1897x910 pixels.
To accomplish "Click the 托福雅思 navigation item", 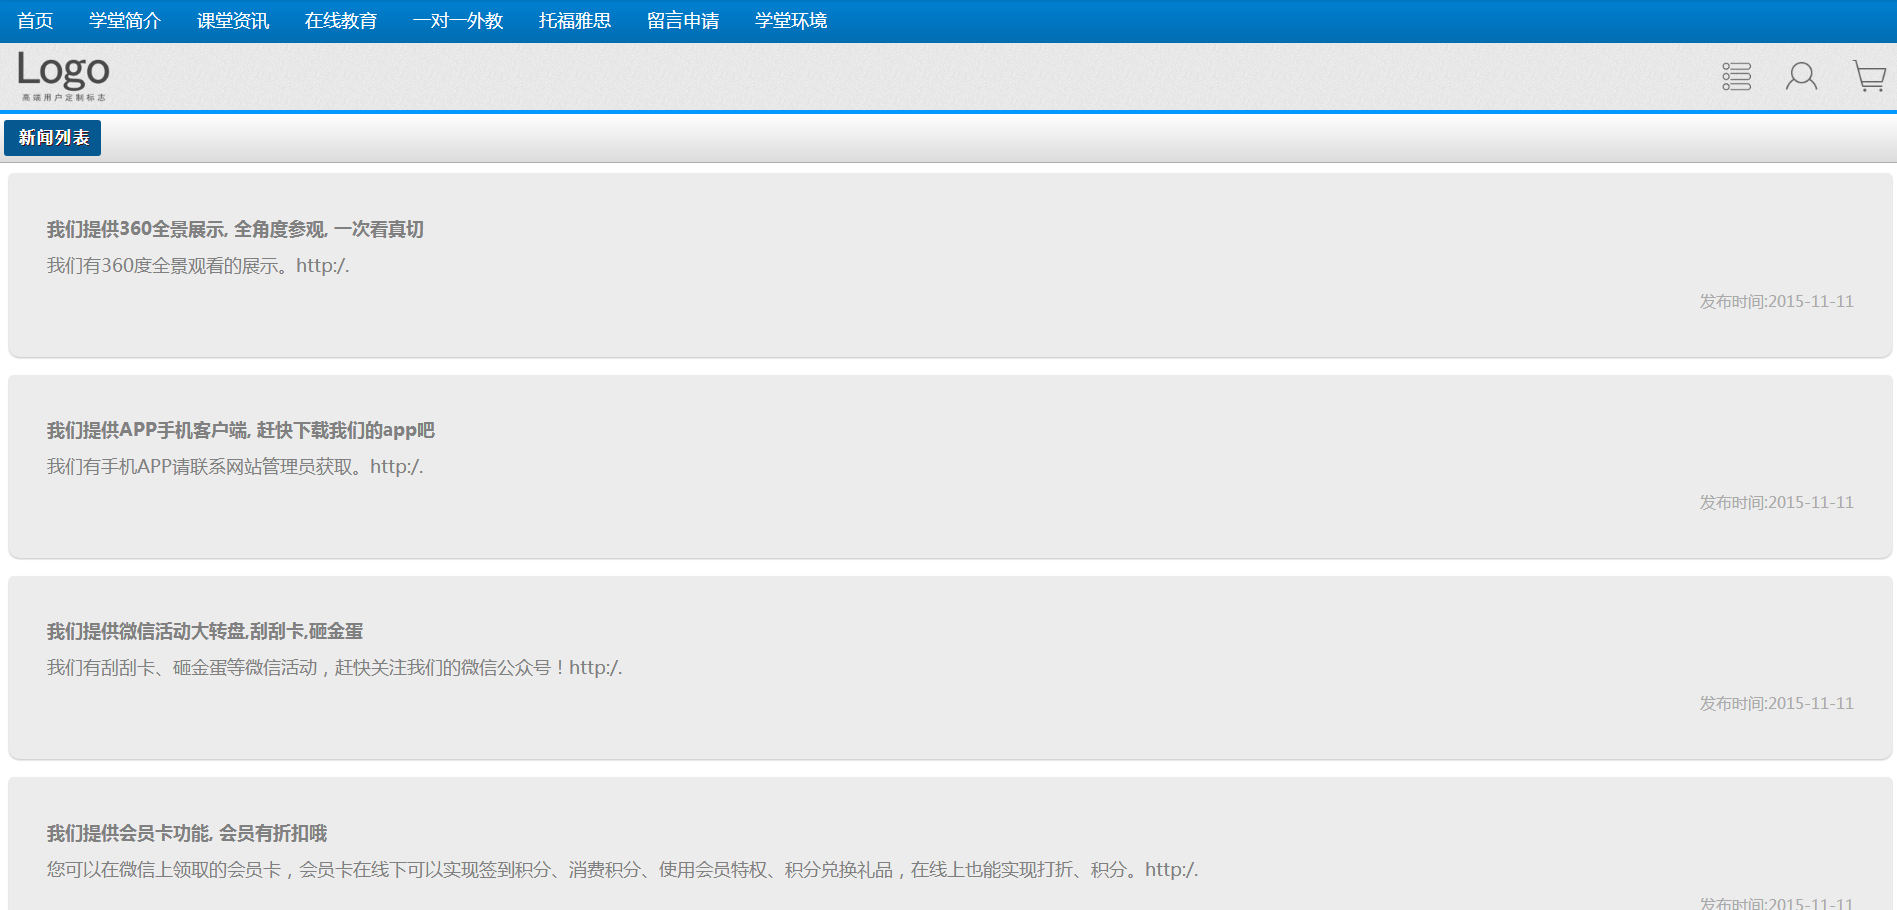I will click(x=575, y=21).
